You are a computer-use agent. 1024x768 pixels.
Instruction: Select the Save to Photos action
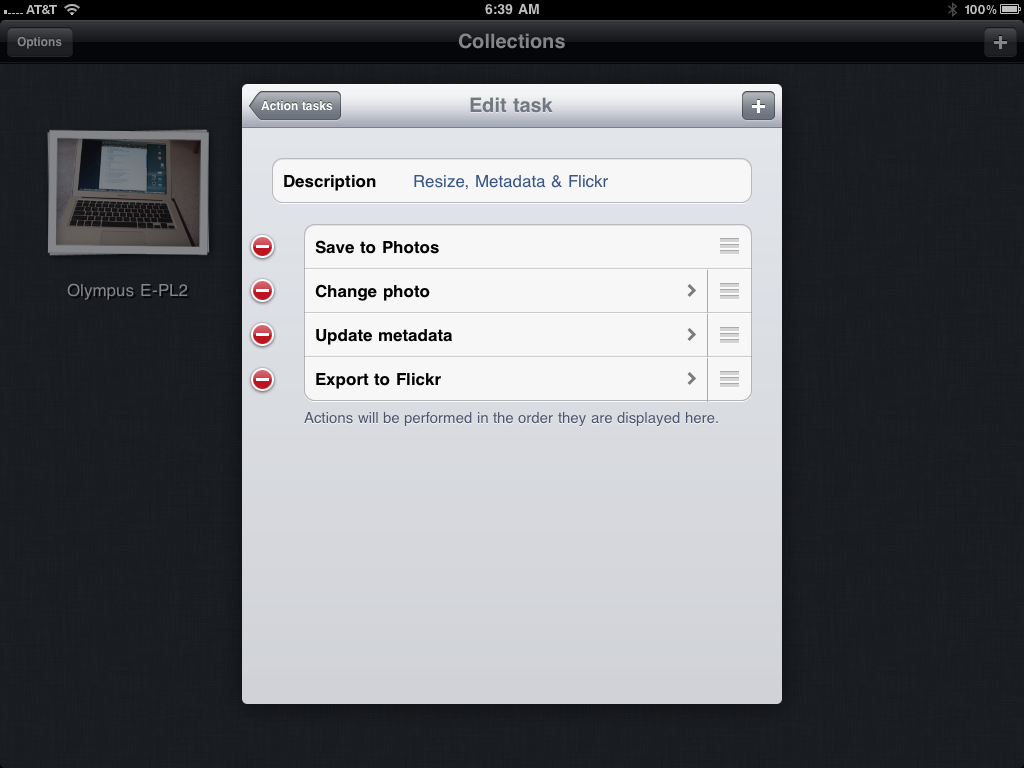377,247
